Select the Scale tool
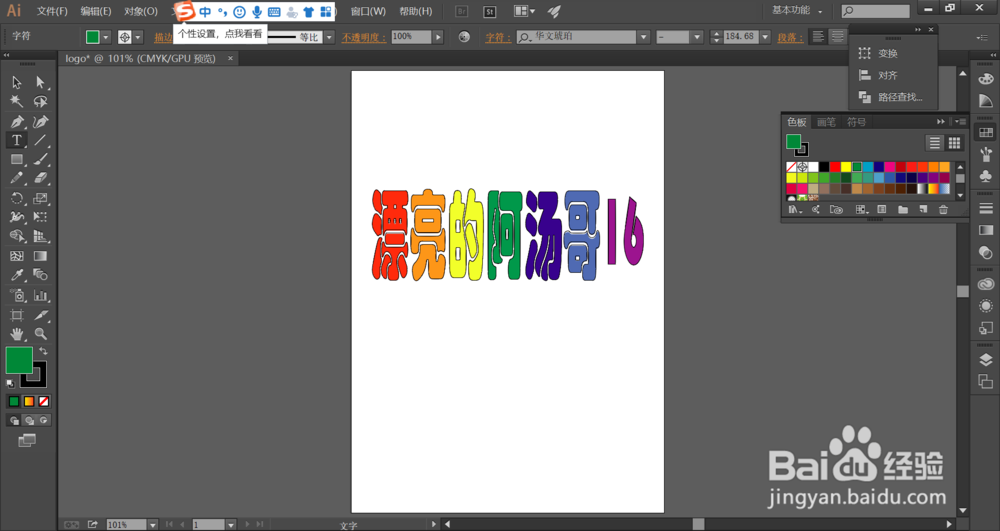1000x531 pixels. 40,198
